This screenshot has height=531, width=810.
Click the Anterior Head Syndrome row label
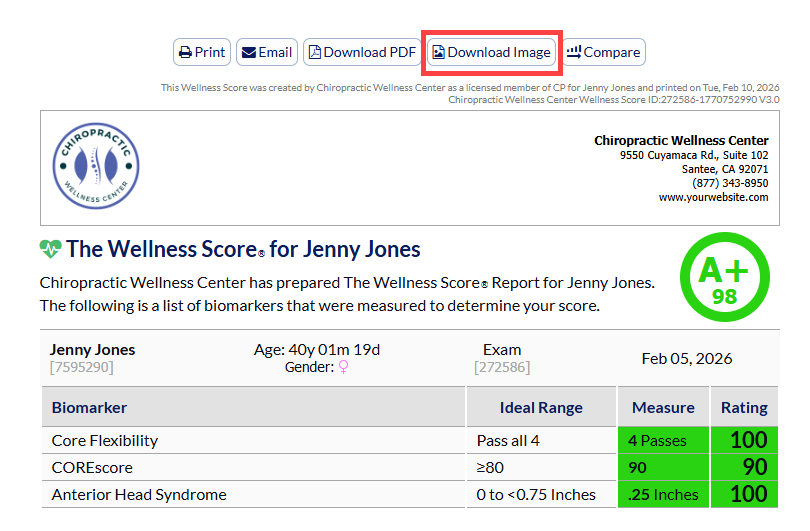click(139, 495)
